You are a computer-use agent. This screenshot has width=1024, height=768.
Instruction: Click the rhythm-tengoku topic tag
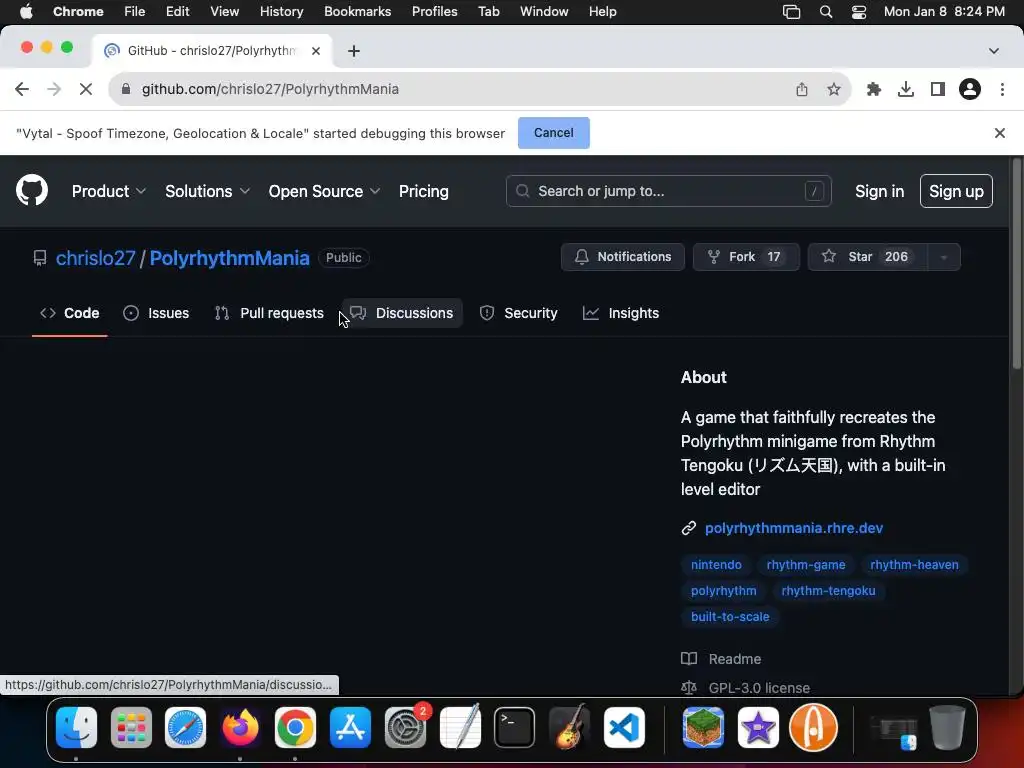(x=828, y=591)
